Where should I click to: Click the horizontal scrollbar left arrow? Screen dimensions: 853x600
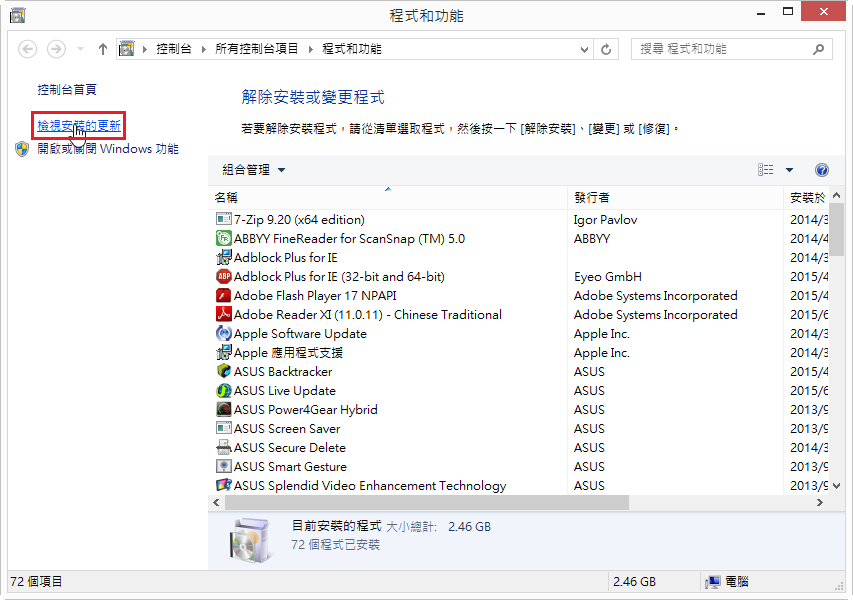216,503
